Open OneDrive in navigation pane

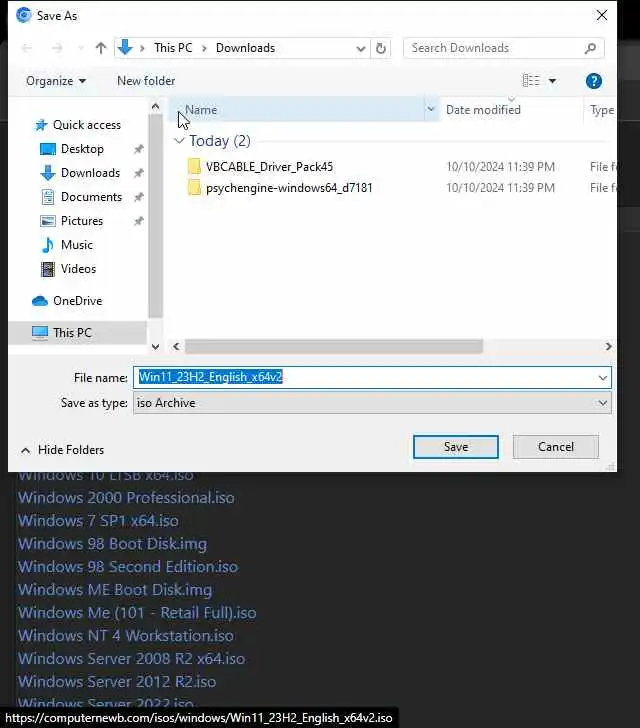coord(78,301)
